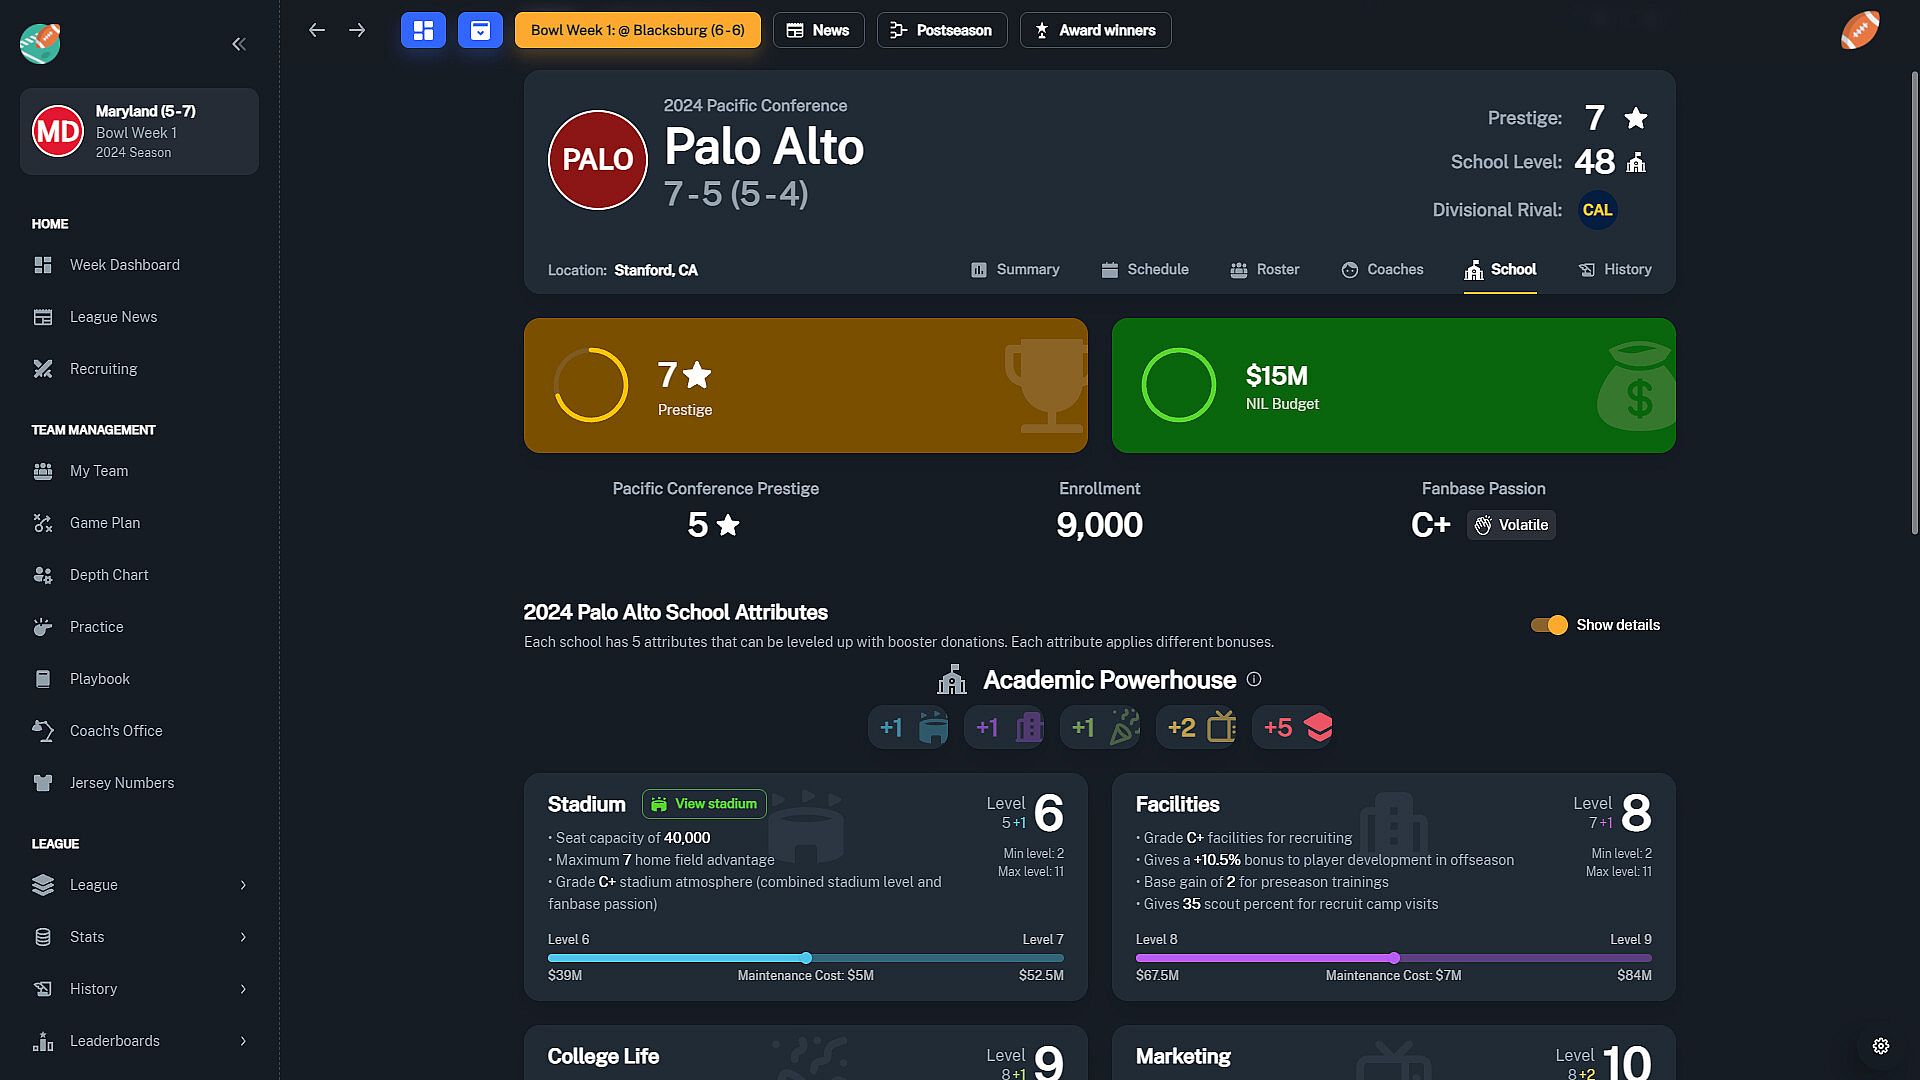Open settings gear at bottom right
The height and width of the screenshot is (1080, 1920).
coord(1880,1046)
